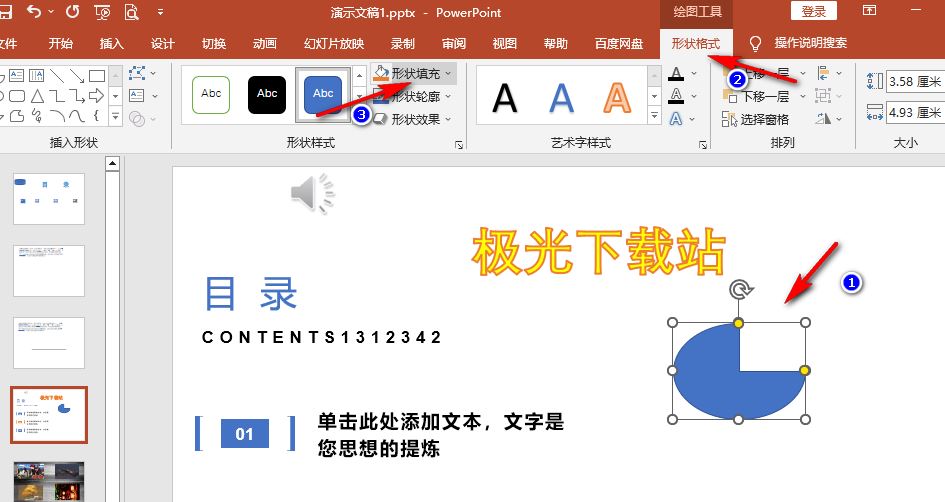Open the 幻灯片放映 slideshow tab
The image size is (945, 502).
point(334,44)
